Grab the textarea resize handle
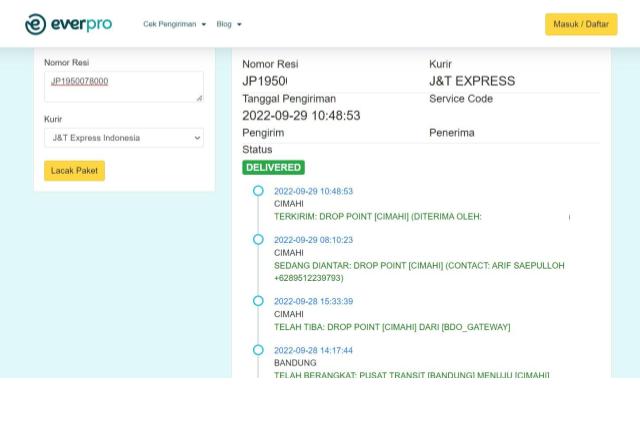The width and height of the screenshot is (640, 427). 199,98
